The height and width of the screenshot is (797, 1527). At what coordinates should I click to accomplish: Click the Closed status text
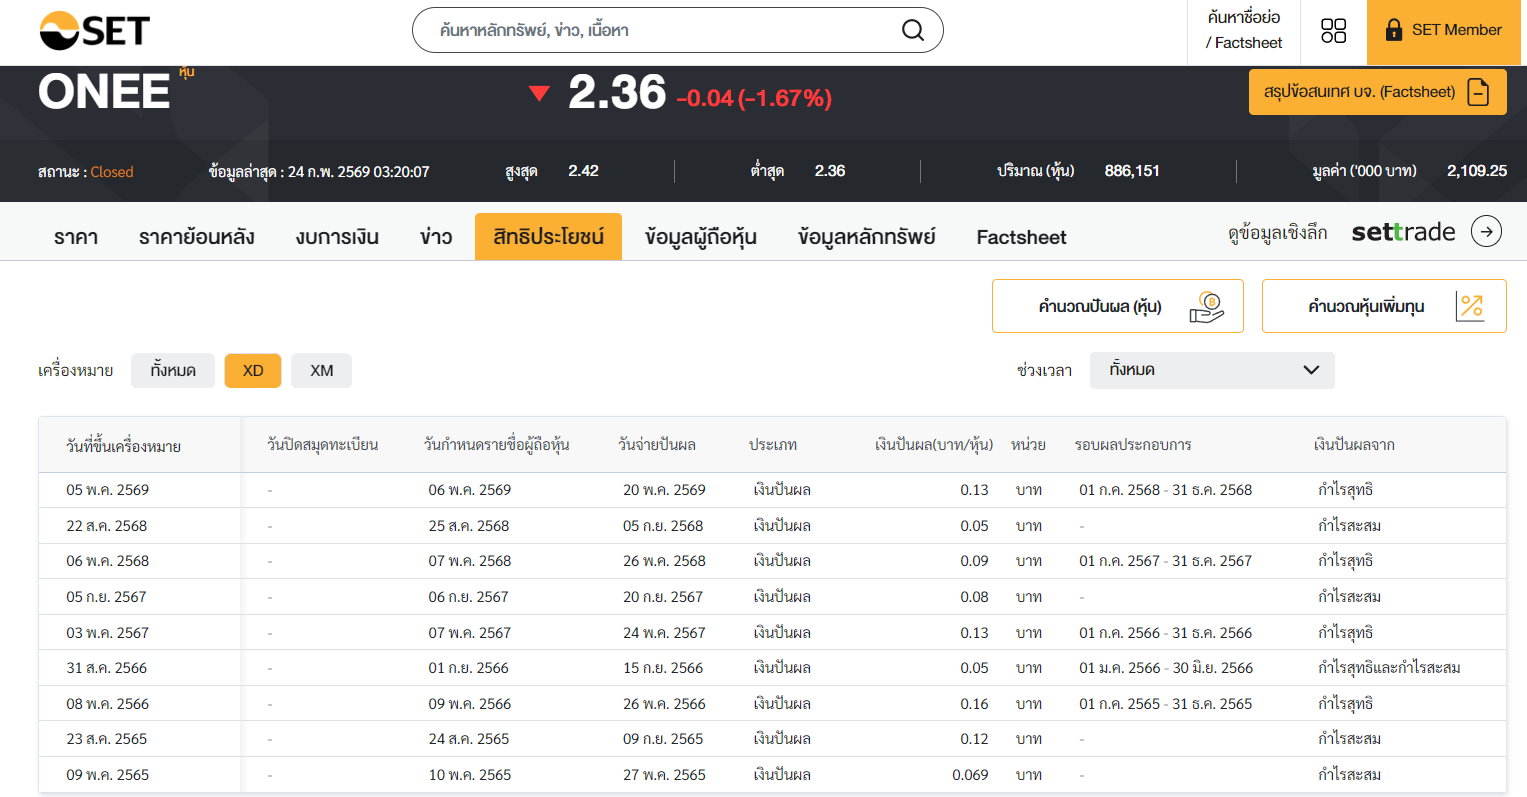[x=112, y=172]
